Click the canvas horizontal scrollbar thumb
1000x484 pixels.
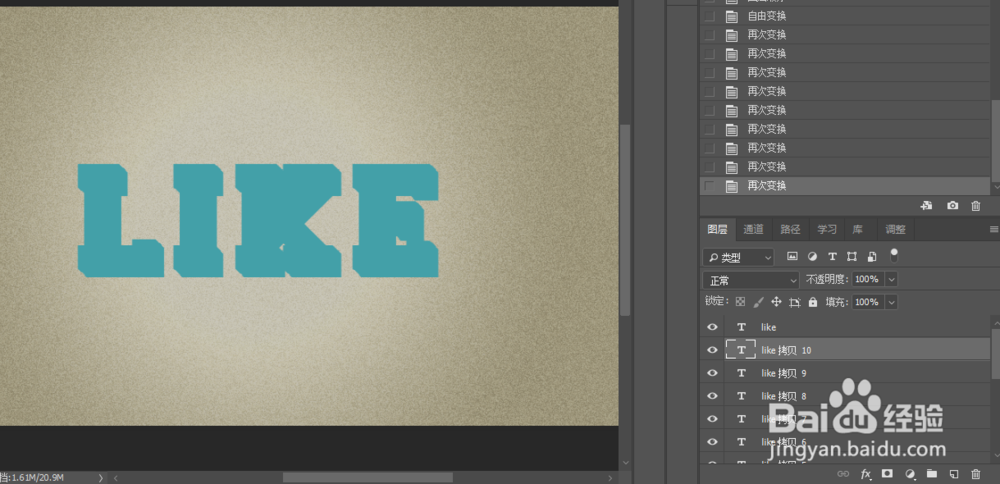point(367,477)
